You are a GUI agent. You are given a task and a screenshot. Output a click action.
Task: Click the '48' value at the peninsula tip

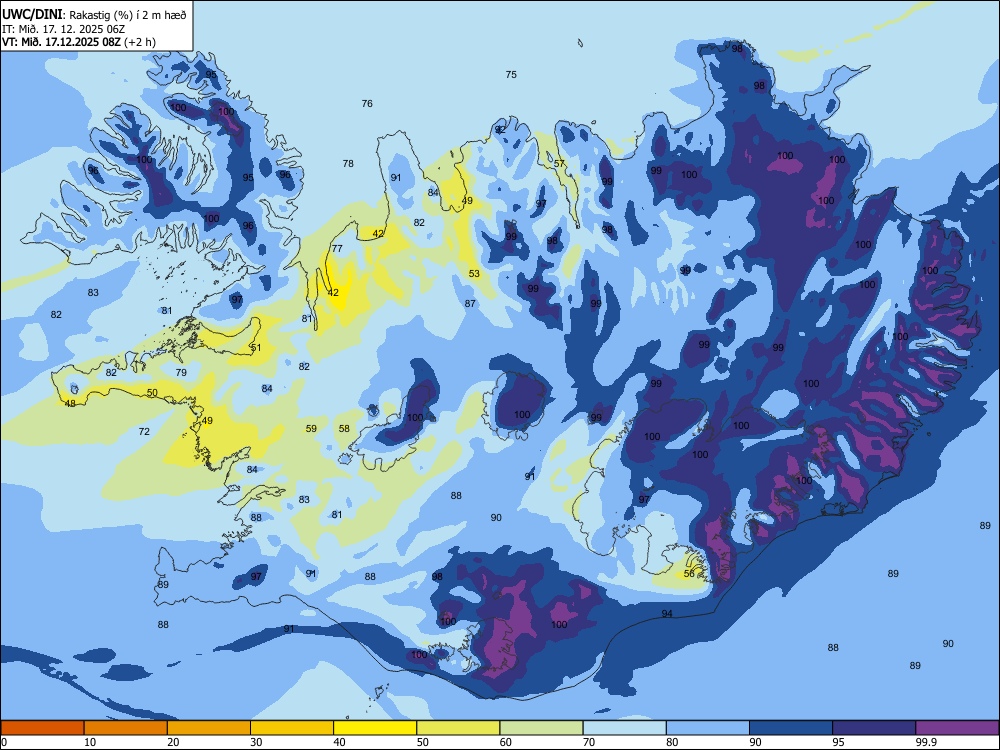pyautogui.click(x=70, y=404)
